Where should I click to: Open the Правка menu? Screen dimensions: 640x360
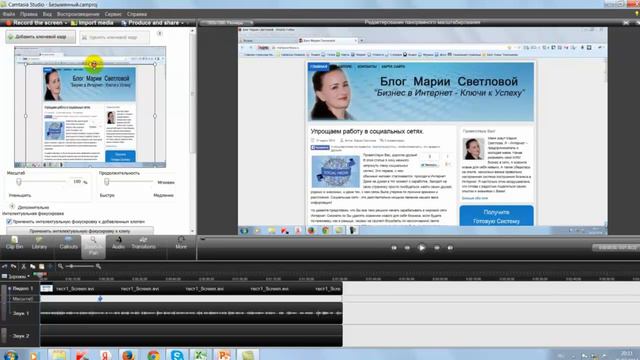tap(29, 14)
